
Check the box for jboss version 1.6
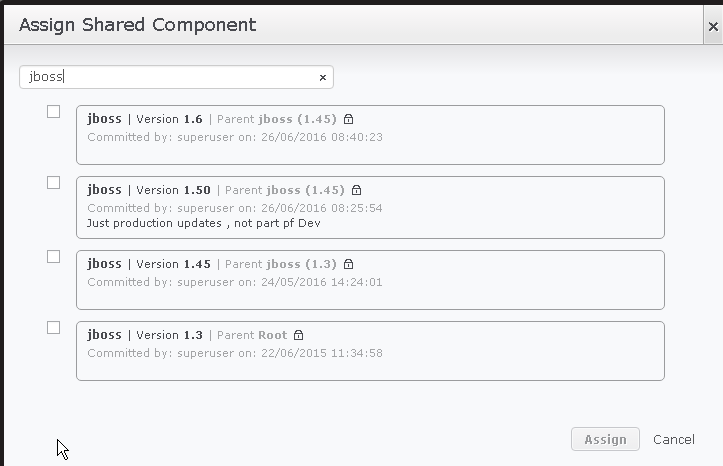[53, 112]
